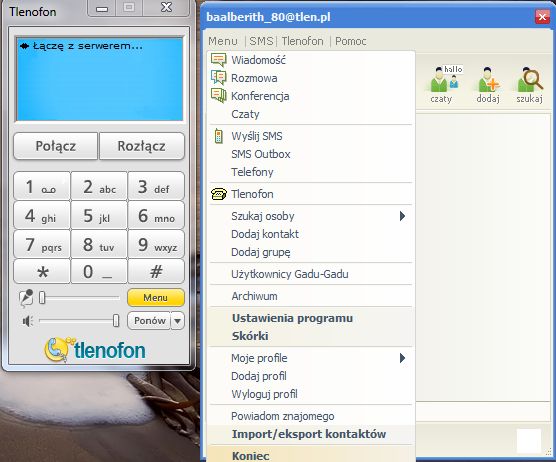Choose Konferencja from the menu

coord(311,96)
